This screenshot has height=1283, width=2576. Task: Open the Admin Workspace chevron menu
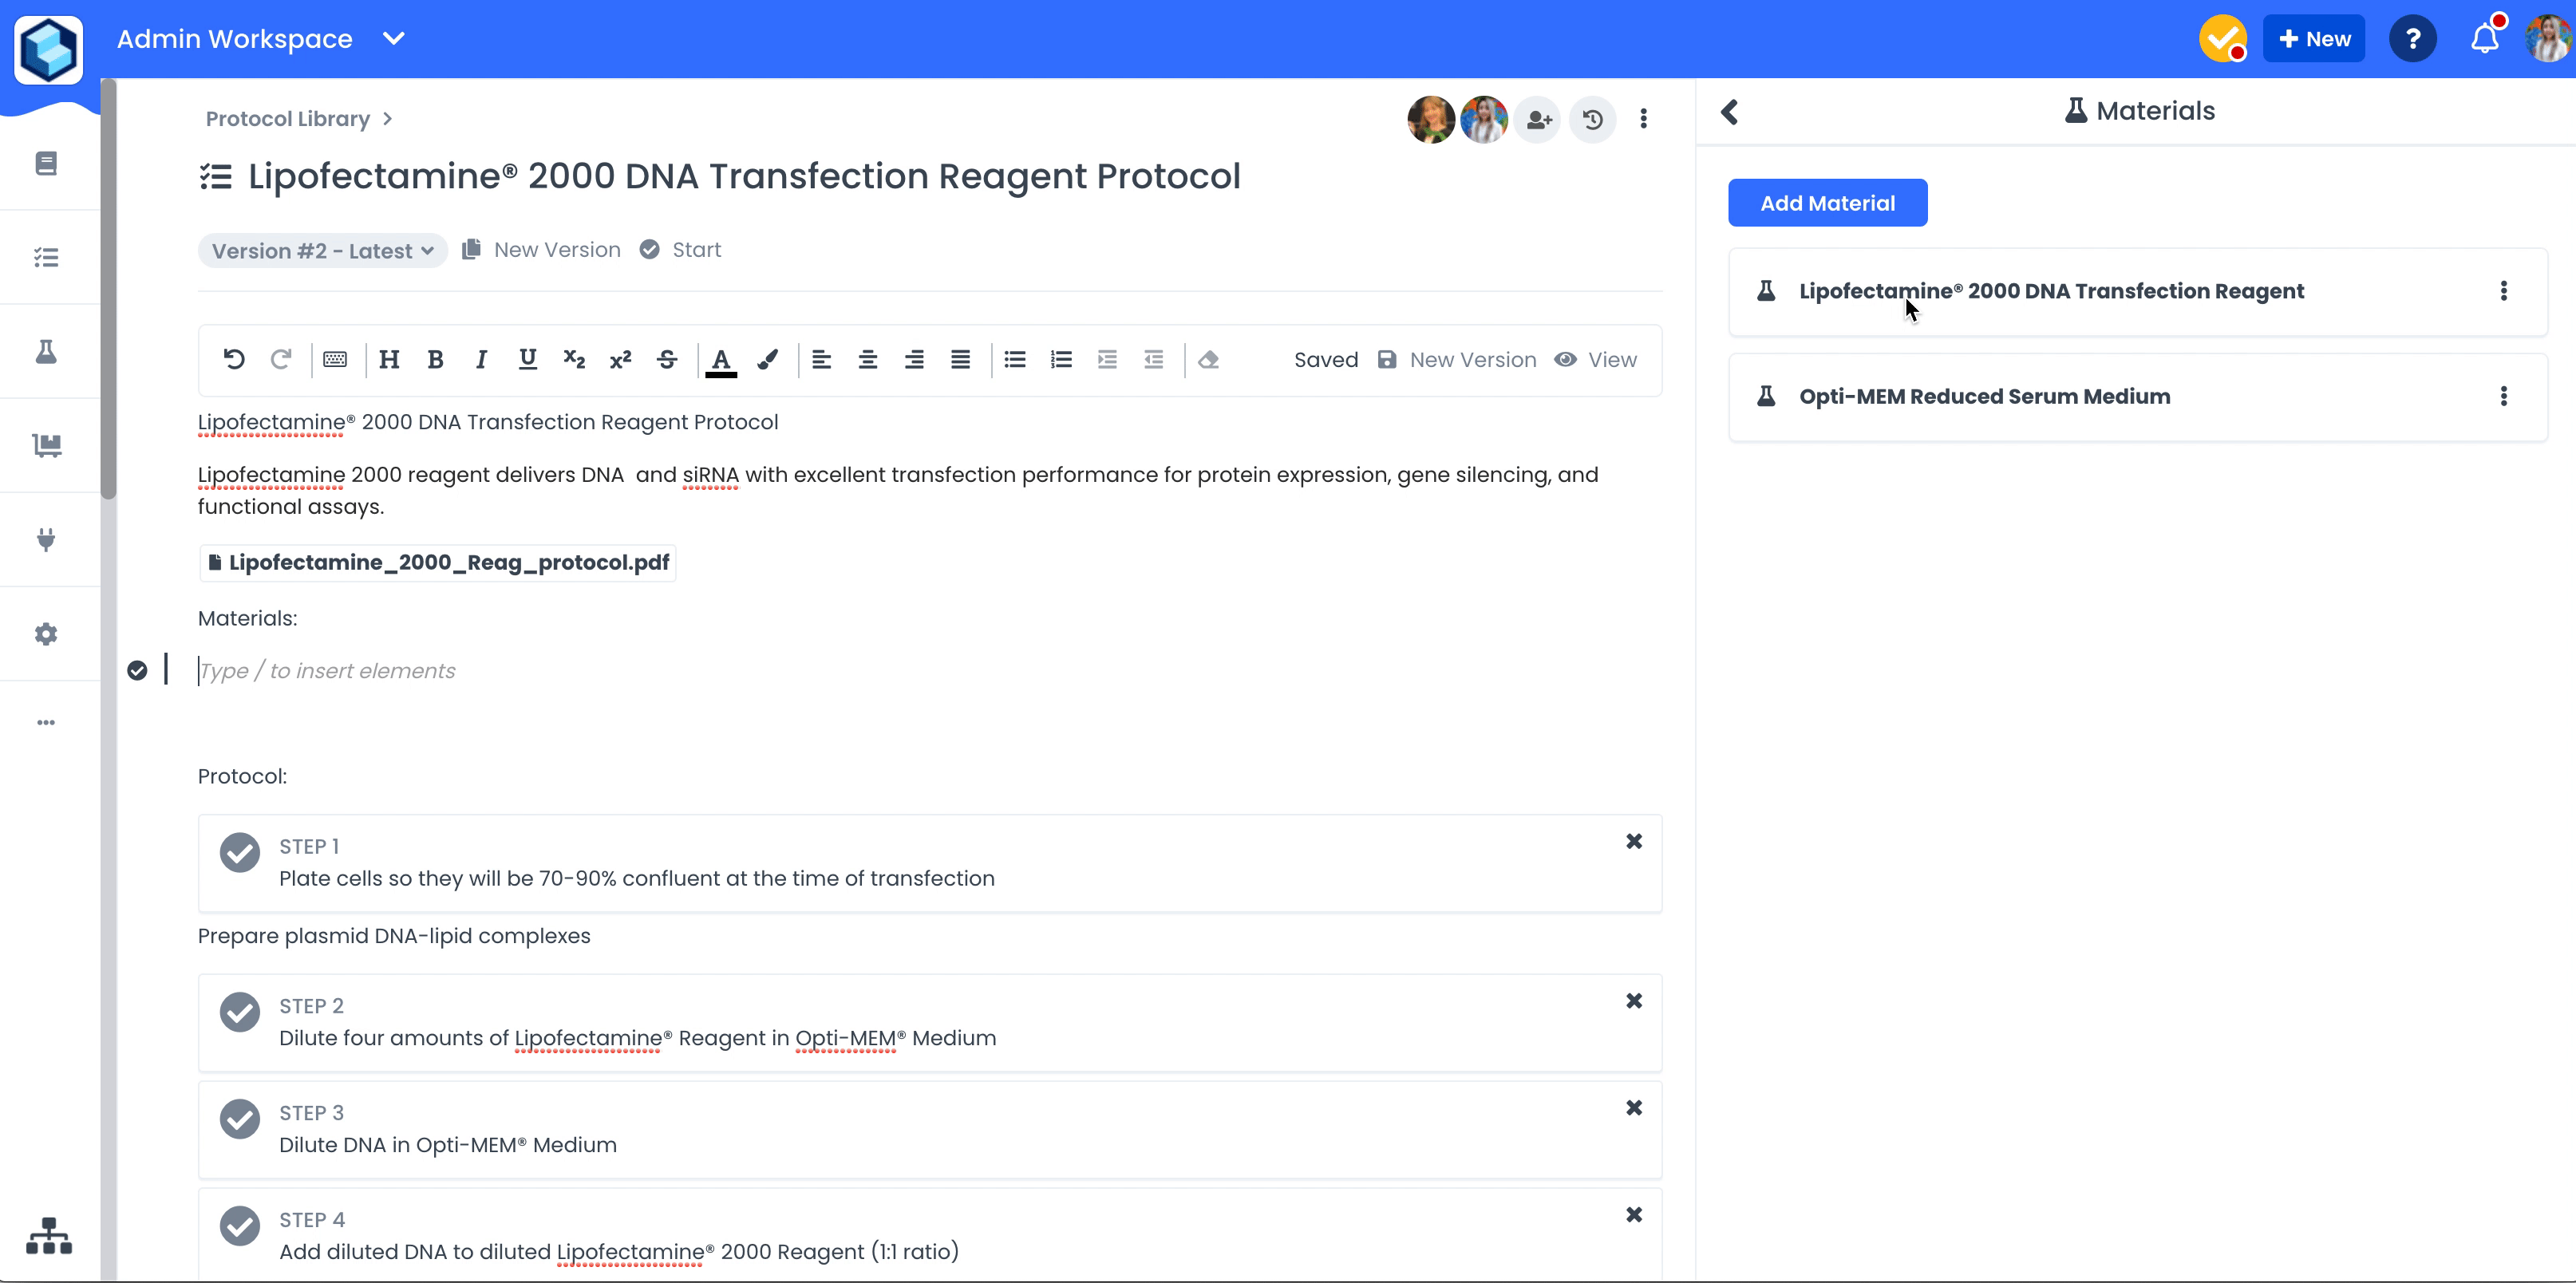coord(394,39)
